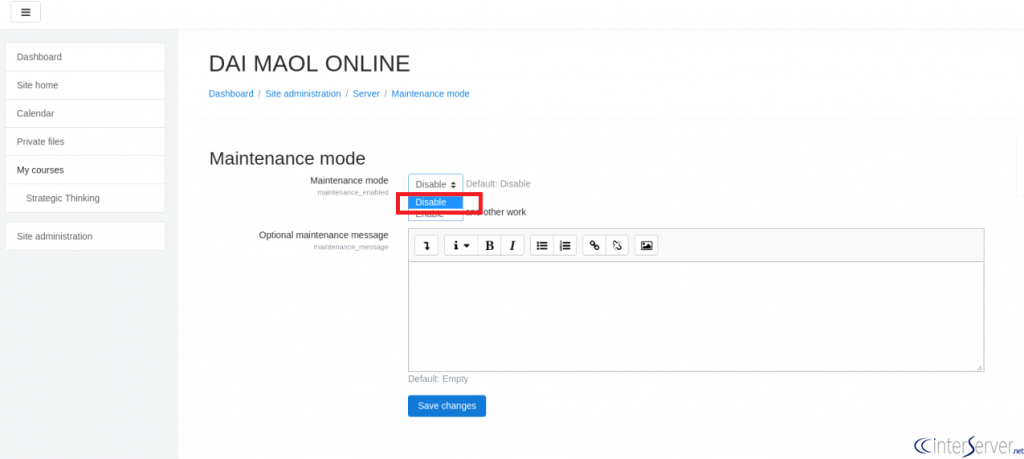The height and width of the screenshot is (459, 1024).
Task: Insert a link in the message
Action: pyautogui.click(x=594, y=245)
